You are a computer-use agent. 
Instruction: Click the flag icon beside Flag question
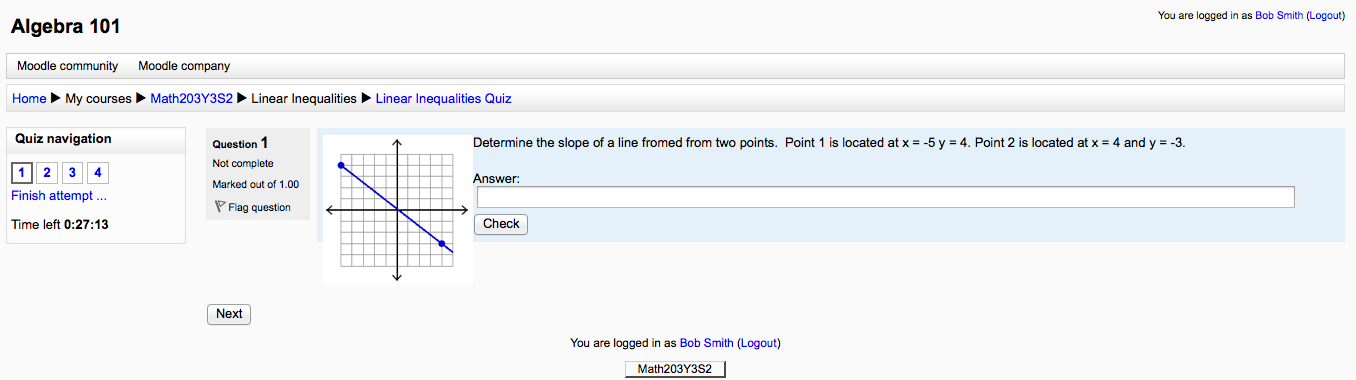click(220, 207)
